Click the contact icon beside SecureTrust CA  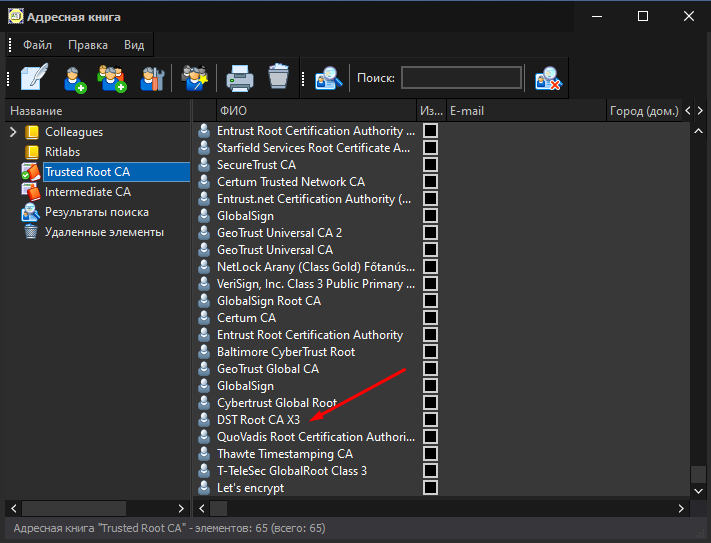tap(205, 165)
